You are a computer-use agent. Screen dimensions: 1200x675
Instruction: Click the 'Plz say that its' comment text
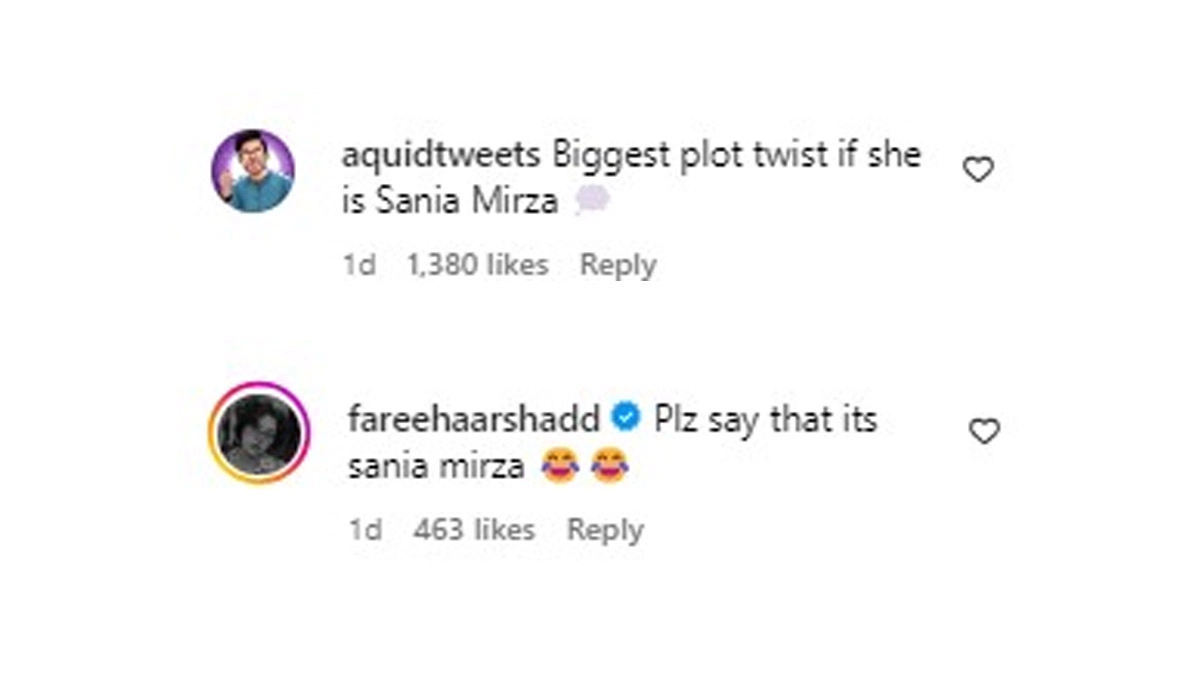[x=766, y=420]
